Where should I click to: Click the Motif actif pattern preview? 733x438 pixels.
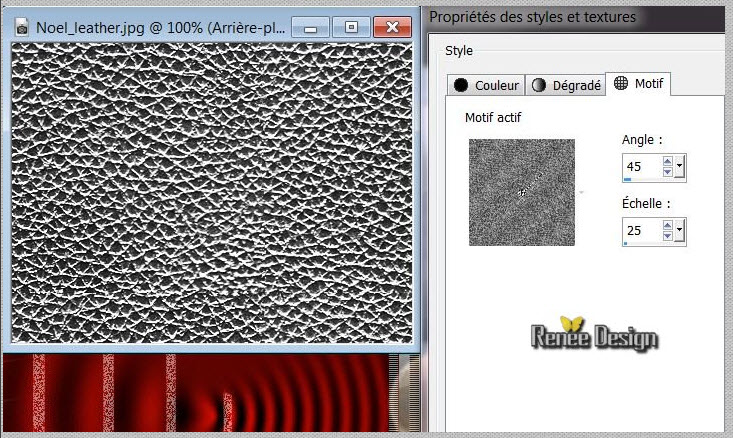click(522, 192)
